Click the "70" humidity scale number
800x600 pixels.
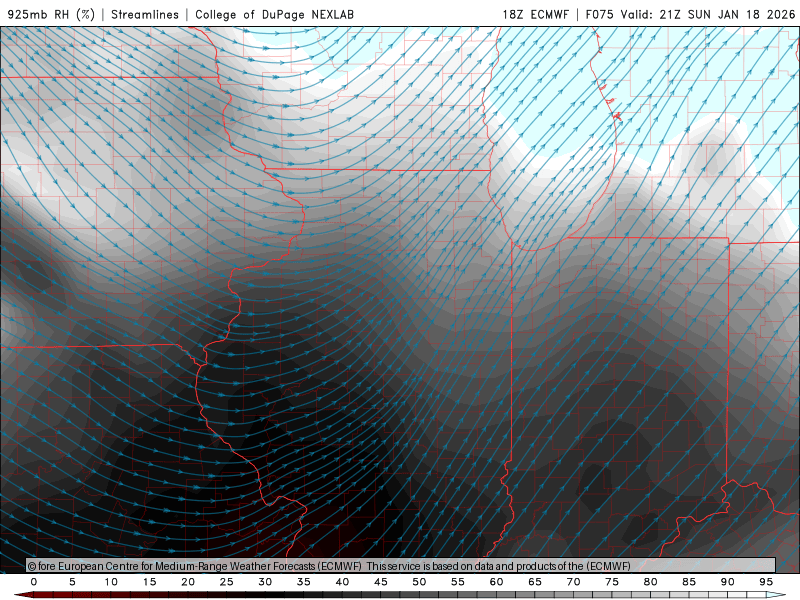coord(573,582)
